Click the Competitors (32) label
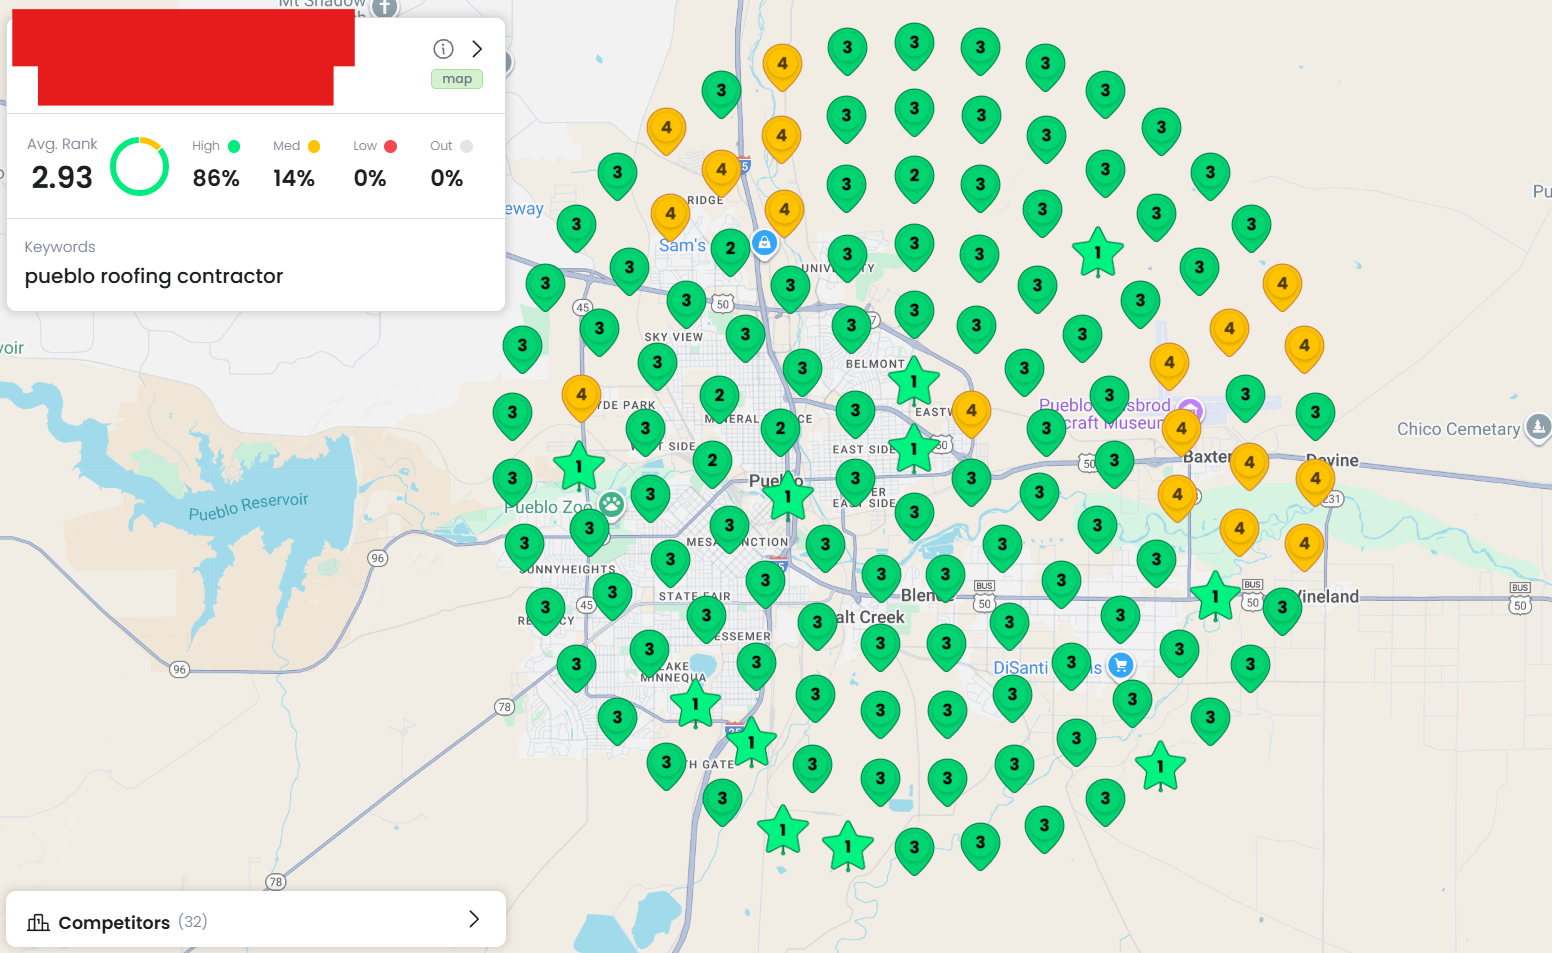1552x953 pixels. point(132,922)
